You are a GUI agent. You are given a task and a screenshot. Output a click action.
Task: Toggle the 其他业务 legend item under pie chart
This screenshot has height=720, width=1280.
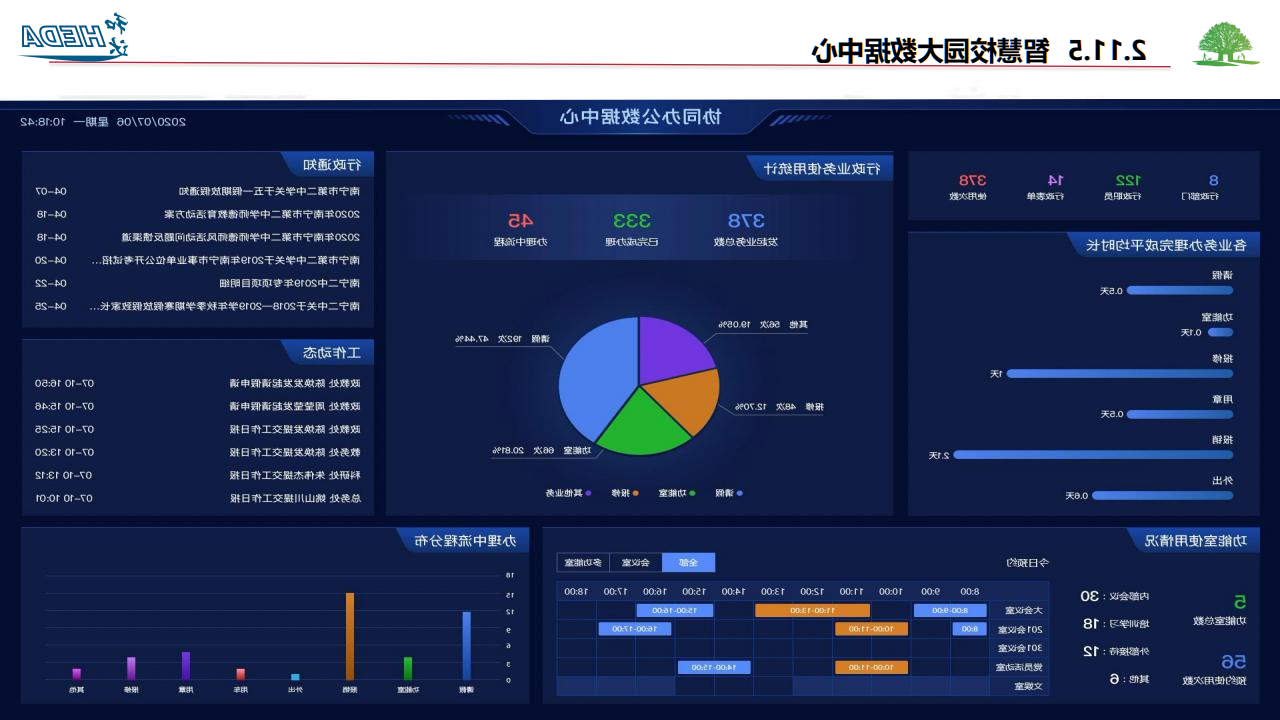point(569,493)
